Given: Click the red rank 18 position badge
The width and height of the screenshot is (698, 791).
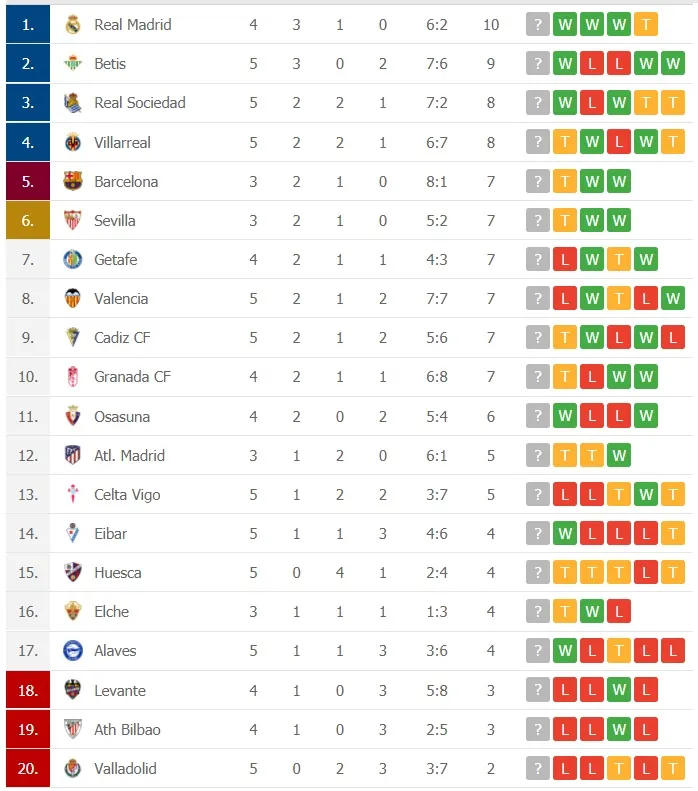Looking at the screenshot, I should [x=28, y=690].
